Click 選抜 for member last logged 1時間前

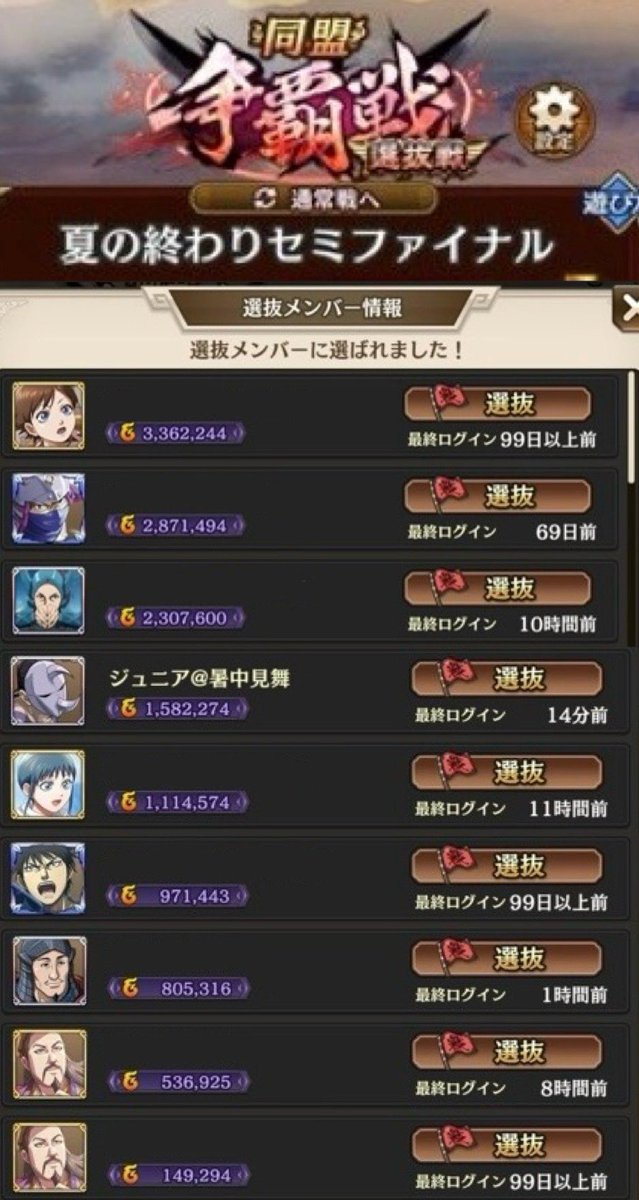click(507, 958)
